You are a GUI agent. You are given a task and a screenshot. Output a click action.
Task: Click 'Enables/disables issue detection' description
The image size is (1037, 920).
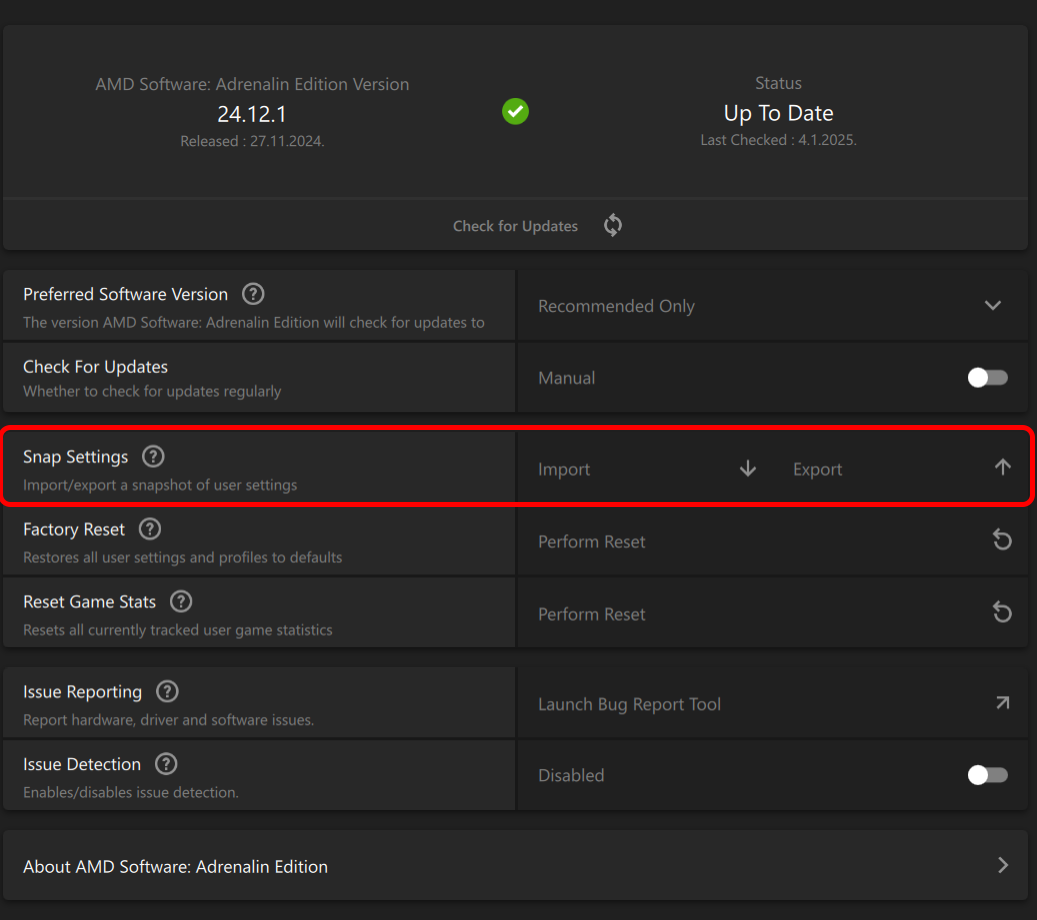[131, 792]
